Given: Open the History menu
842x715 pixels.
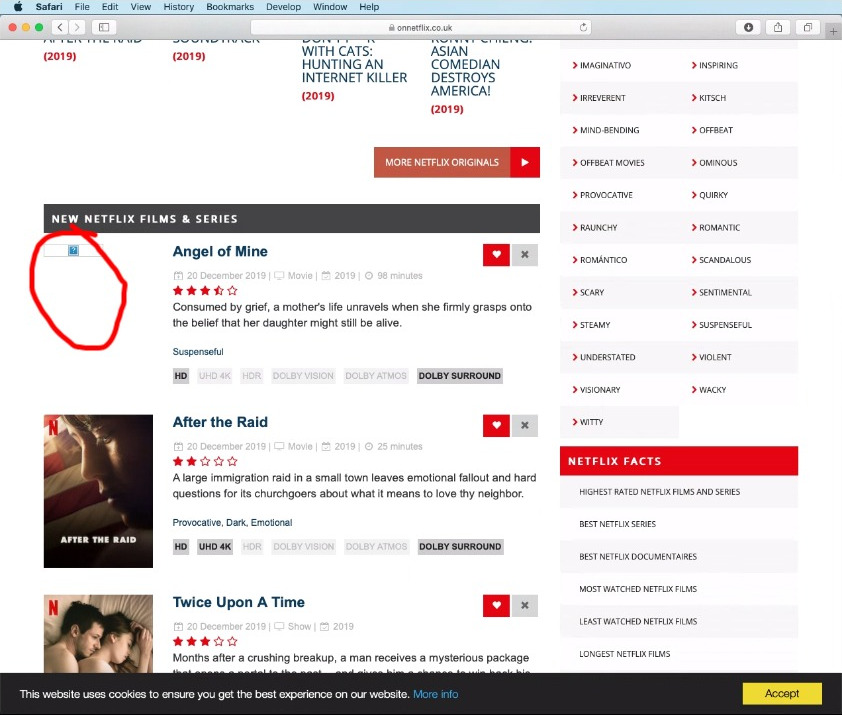Looking at the screenshot, I should click(178, 7).
